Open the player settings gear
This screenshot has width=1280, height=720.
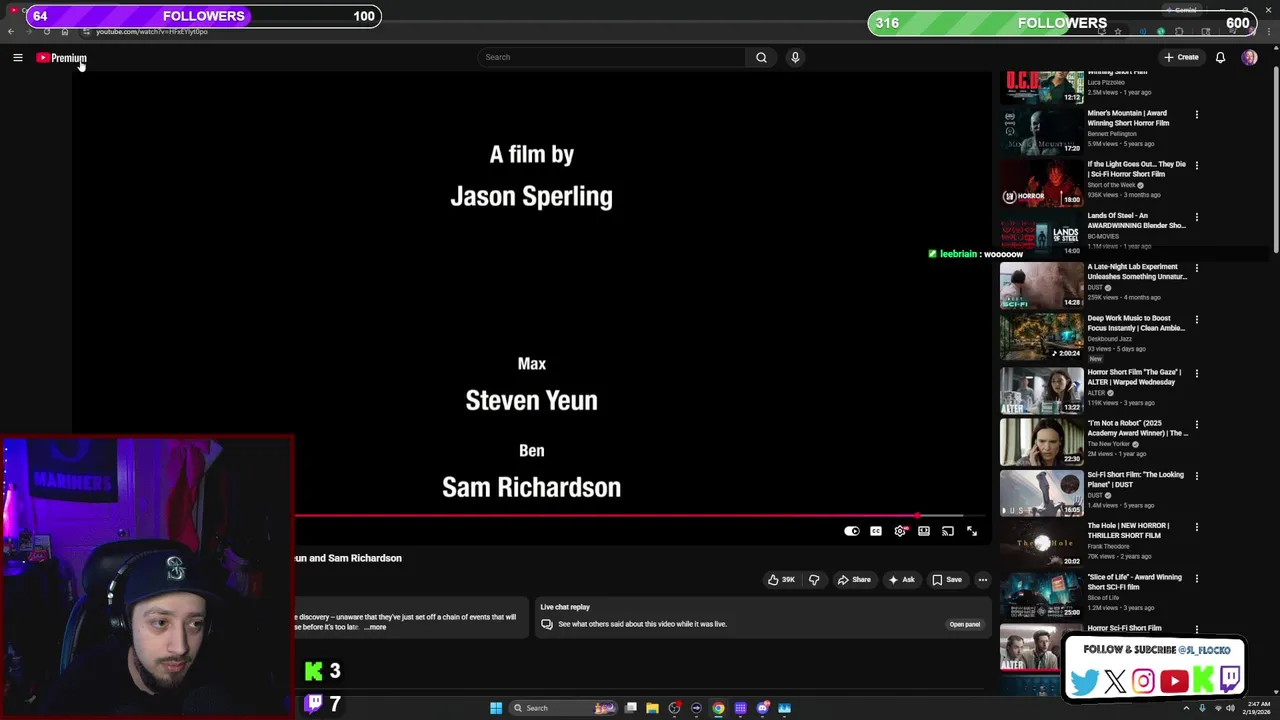(900, 531)
